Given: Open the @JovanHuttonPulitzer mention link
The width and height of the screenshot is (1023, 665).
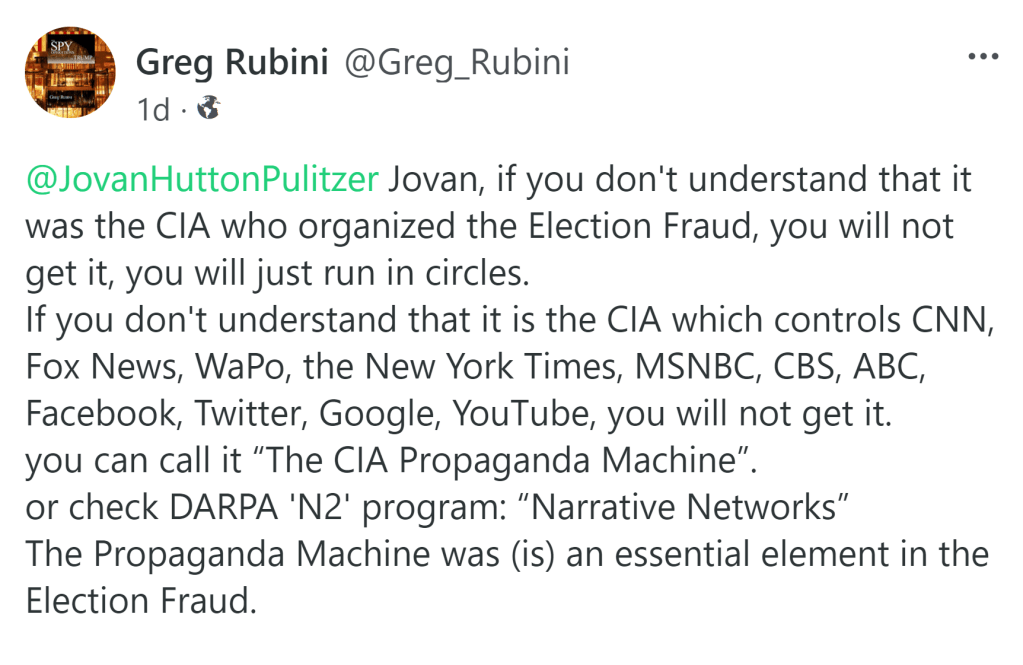Looking at the screenshot, I should click(x=202, y=180).
